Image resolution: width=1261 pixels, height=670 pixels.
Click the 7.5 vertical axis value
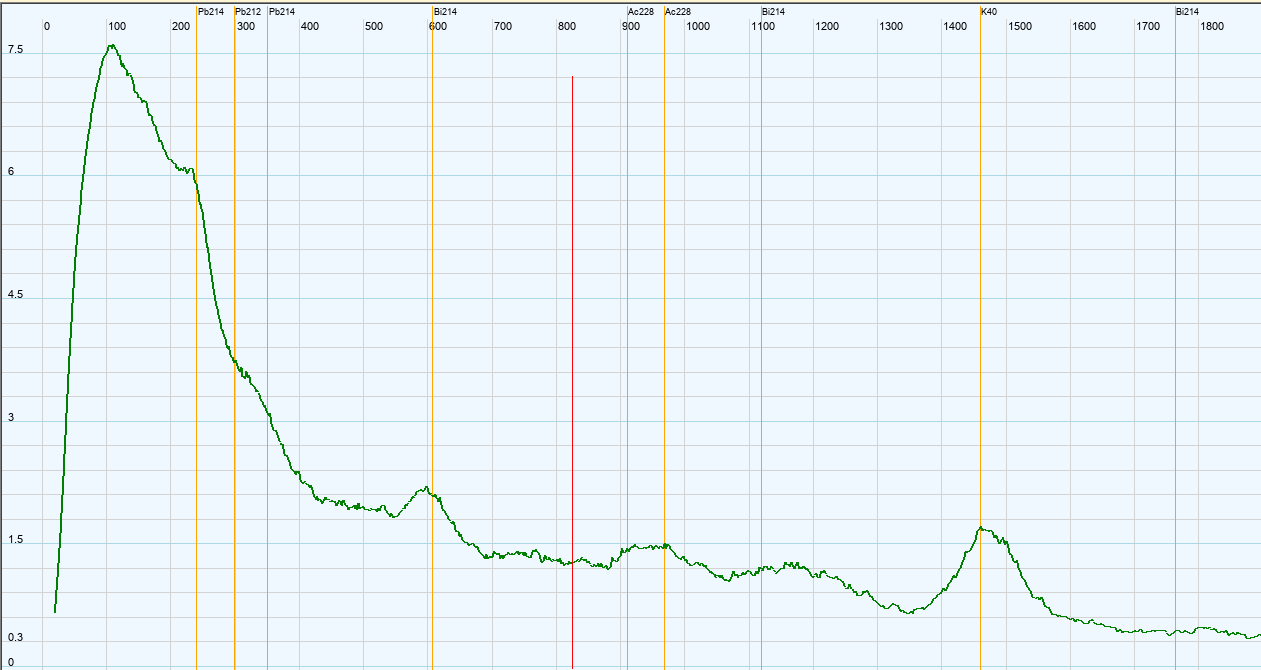[15, 49]
